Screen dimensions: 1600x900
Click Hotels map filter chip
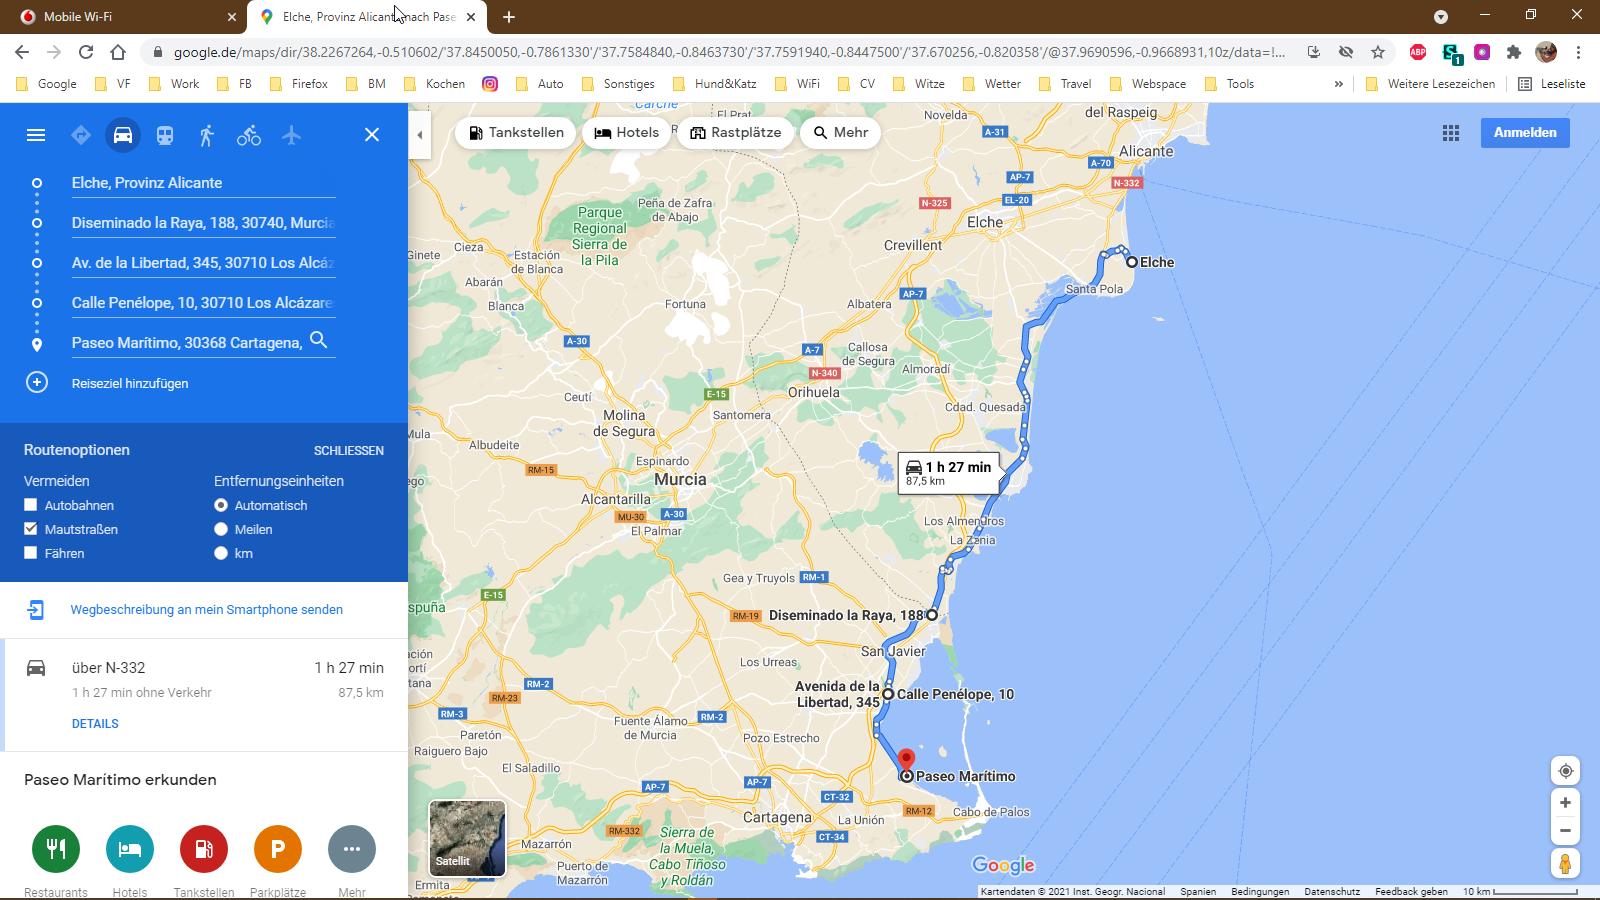626,133
